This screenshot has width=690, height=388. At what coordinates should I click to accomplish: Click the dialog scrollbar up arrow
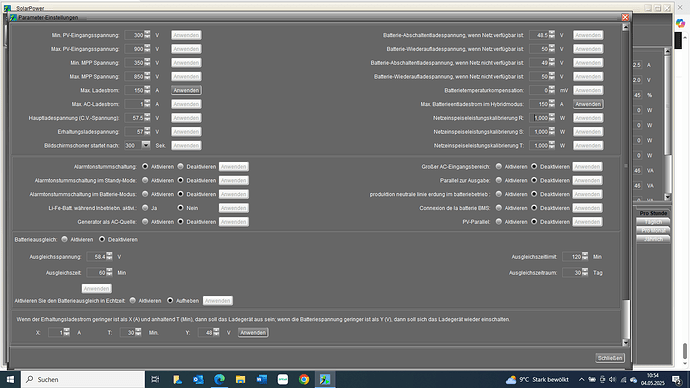click(x=625, y=27)
